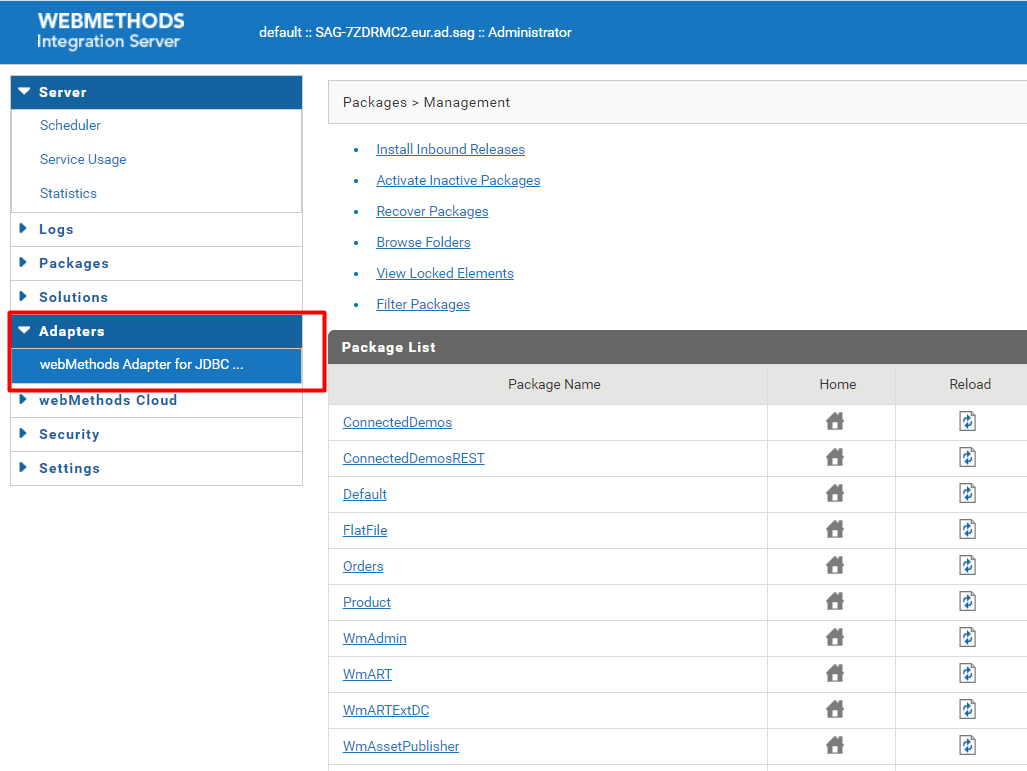Expand the Solutions menu section
The height and width of the screenshot is (771, 1027).
click(157, 297)
